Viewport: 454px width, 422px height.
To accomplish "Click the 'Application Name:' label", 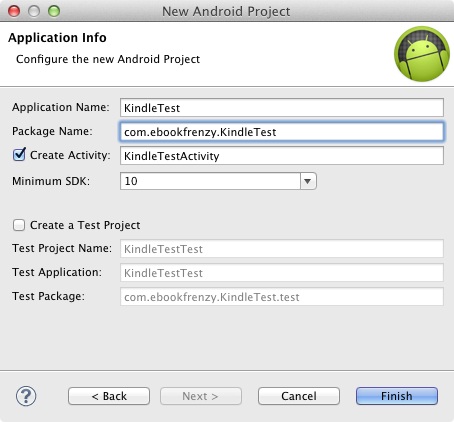I will point(61,107).
